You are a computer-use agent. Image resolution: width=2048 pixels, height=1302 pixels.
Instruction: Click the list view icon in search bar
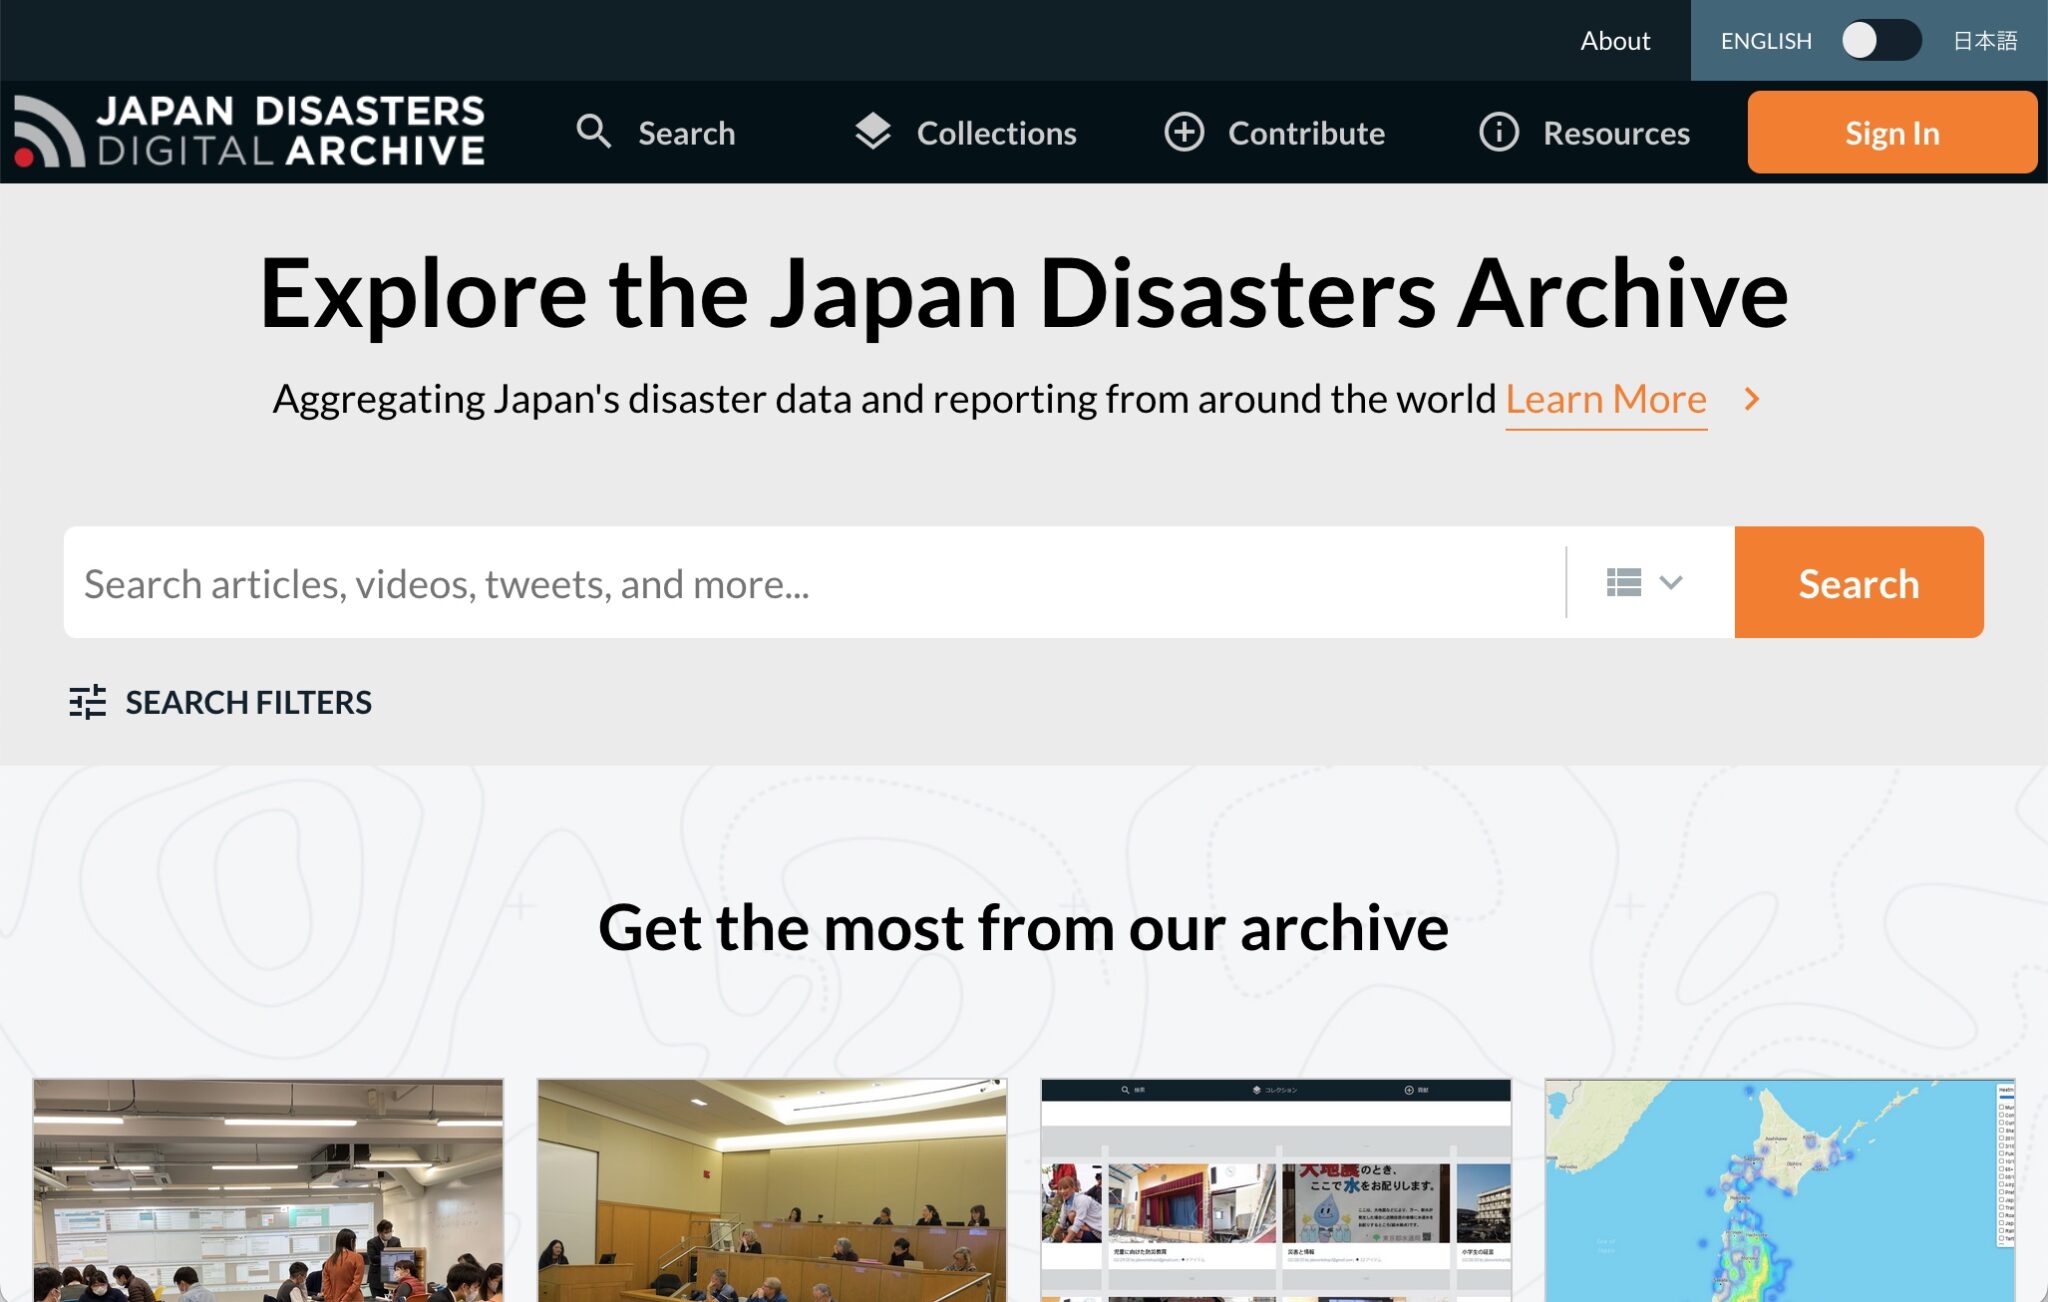pos(1624,582)
